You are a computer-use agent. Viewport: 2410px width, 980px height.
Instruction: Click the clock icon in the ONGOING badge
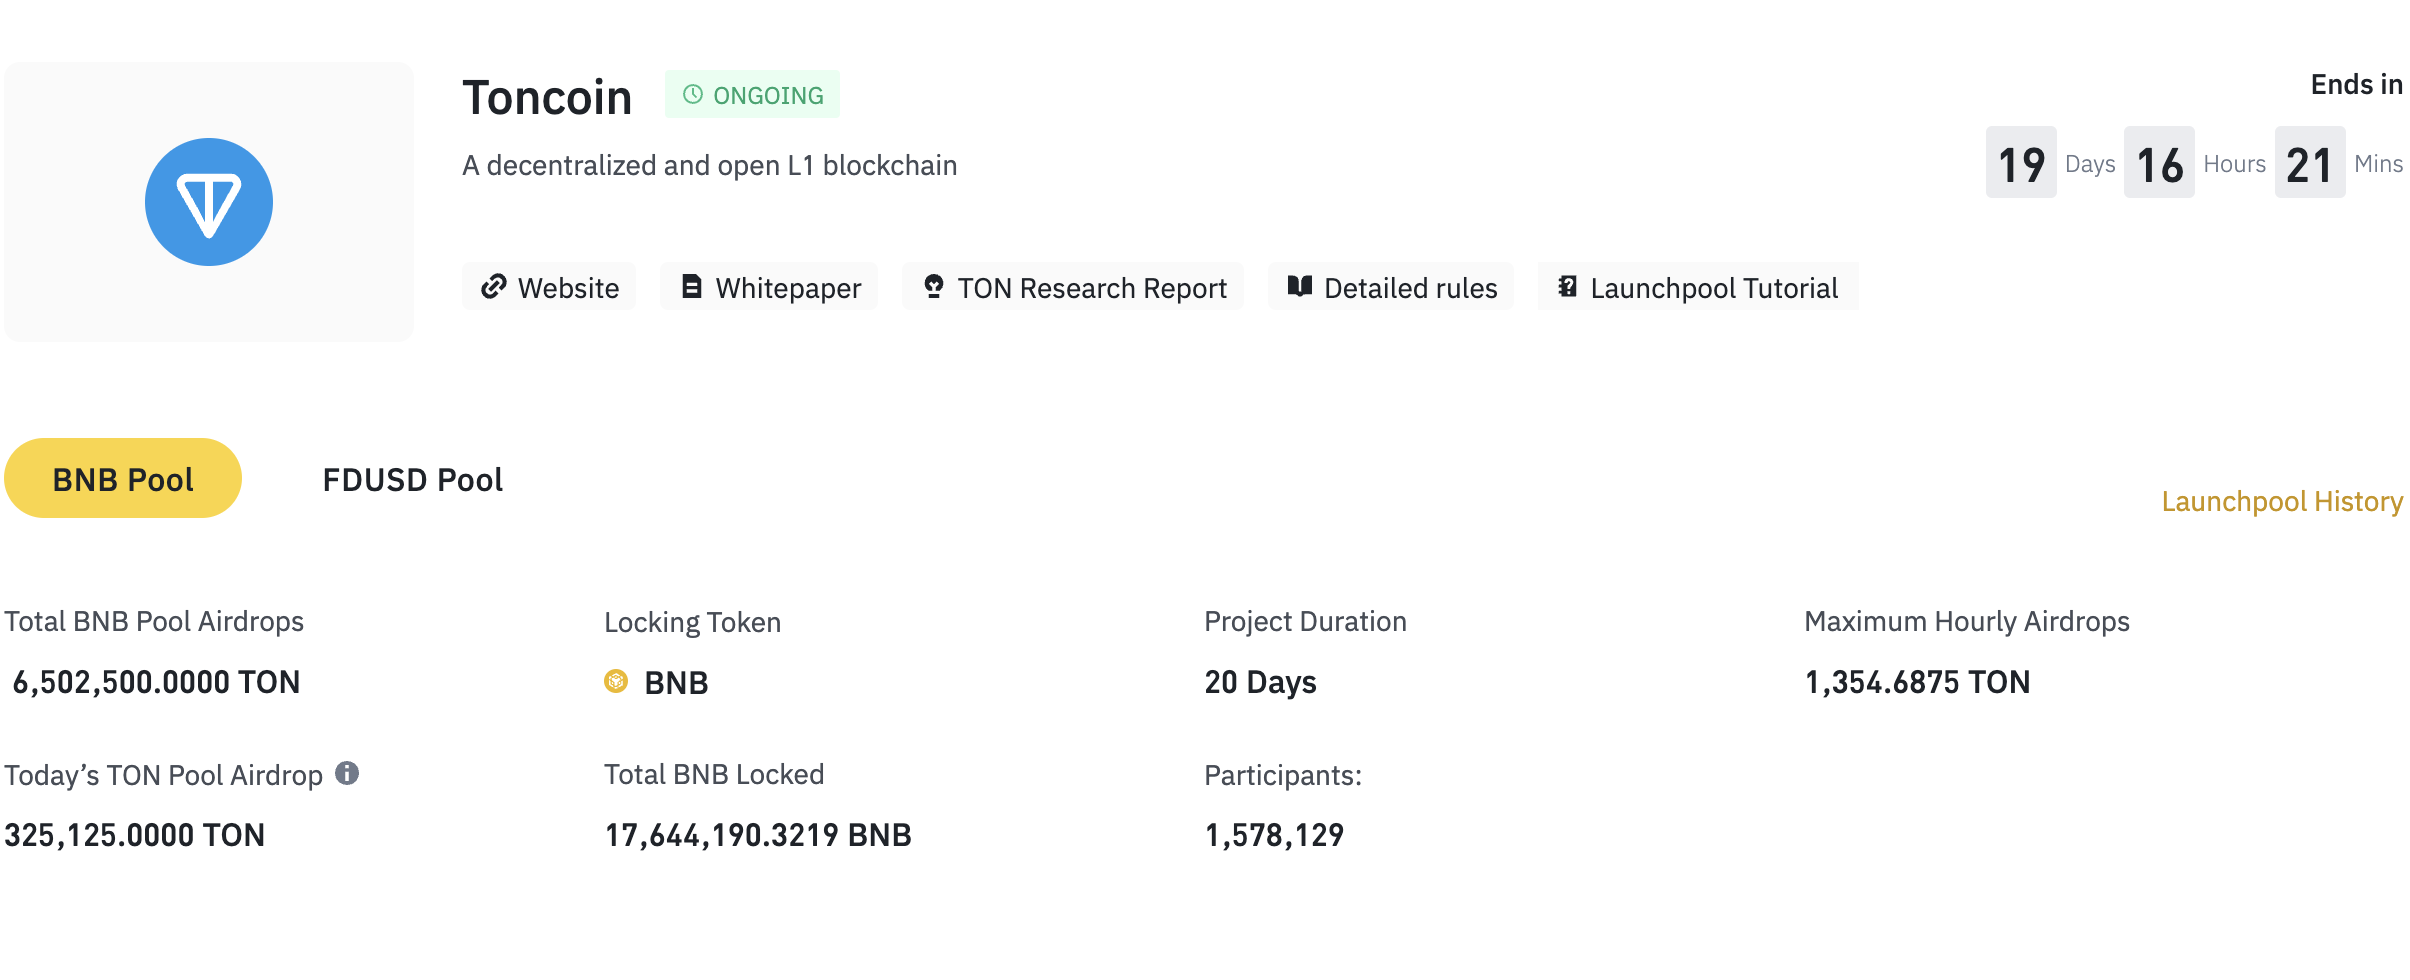point(692,94)
